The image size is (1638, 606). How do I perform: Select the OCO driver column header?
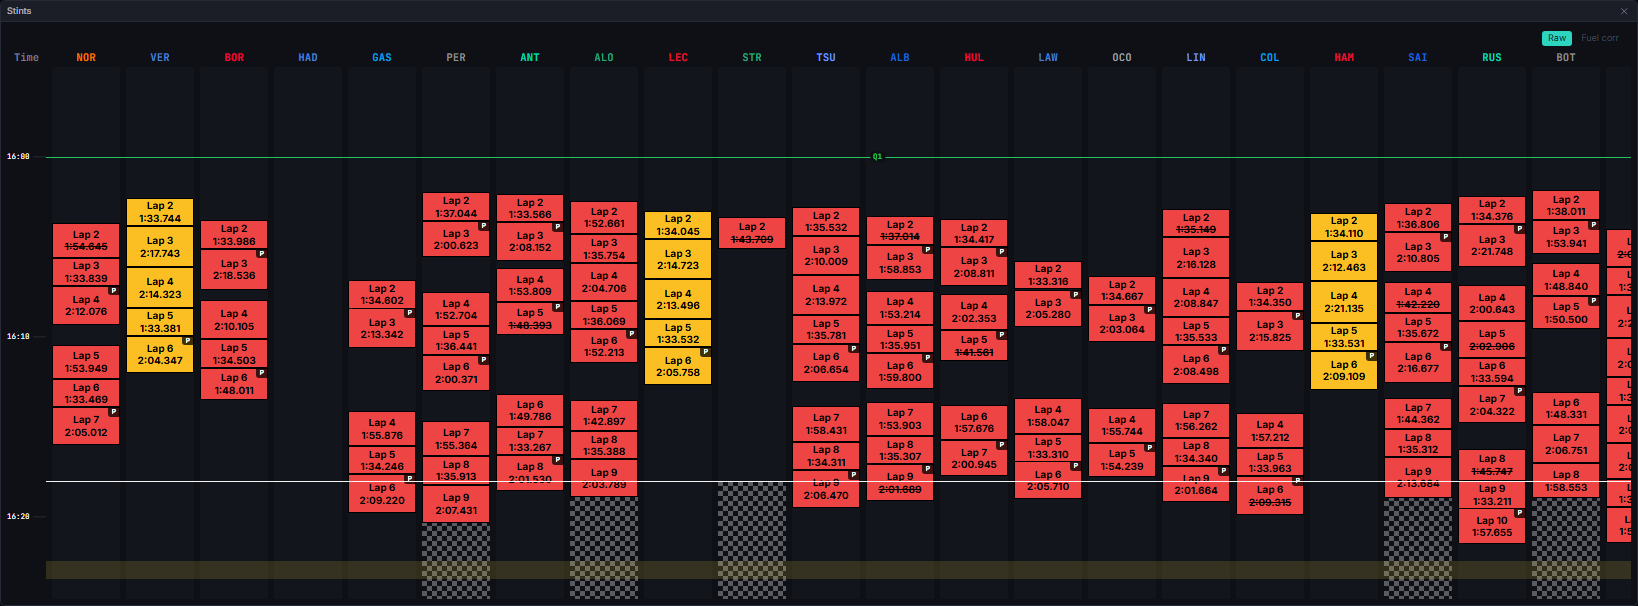[x=1122, y=58]
